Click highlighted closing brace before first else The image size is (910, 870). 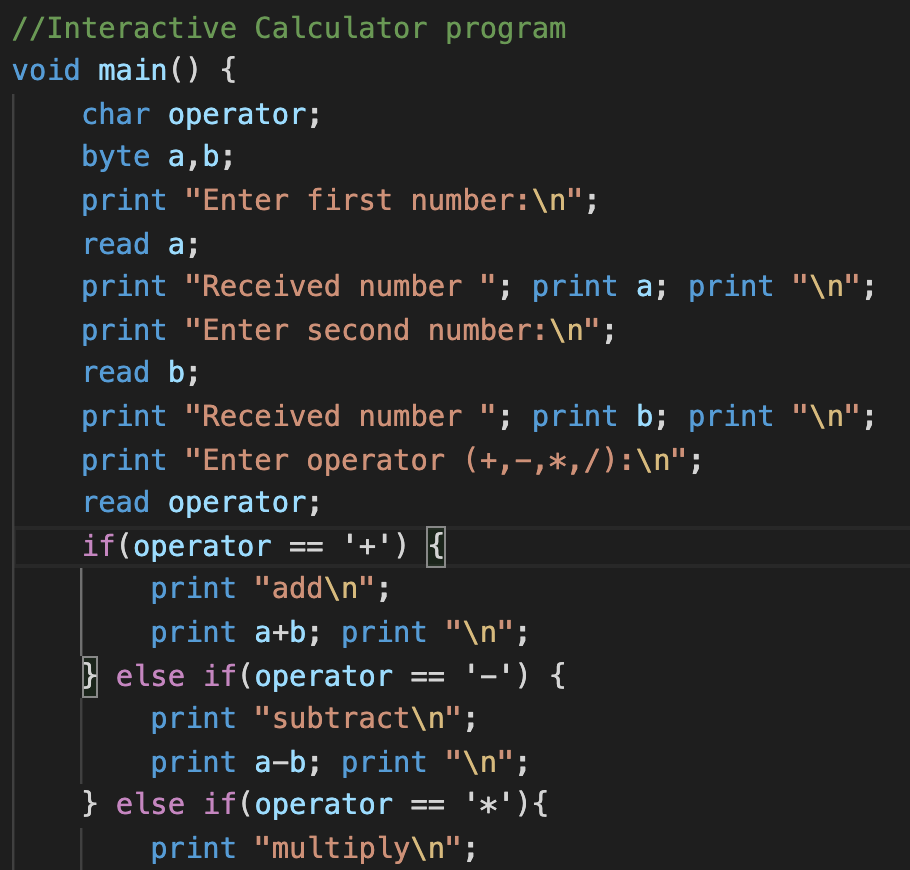click(90, 676)
